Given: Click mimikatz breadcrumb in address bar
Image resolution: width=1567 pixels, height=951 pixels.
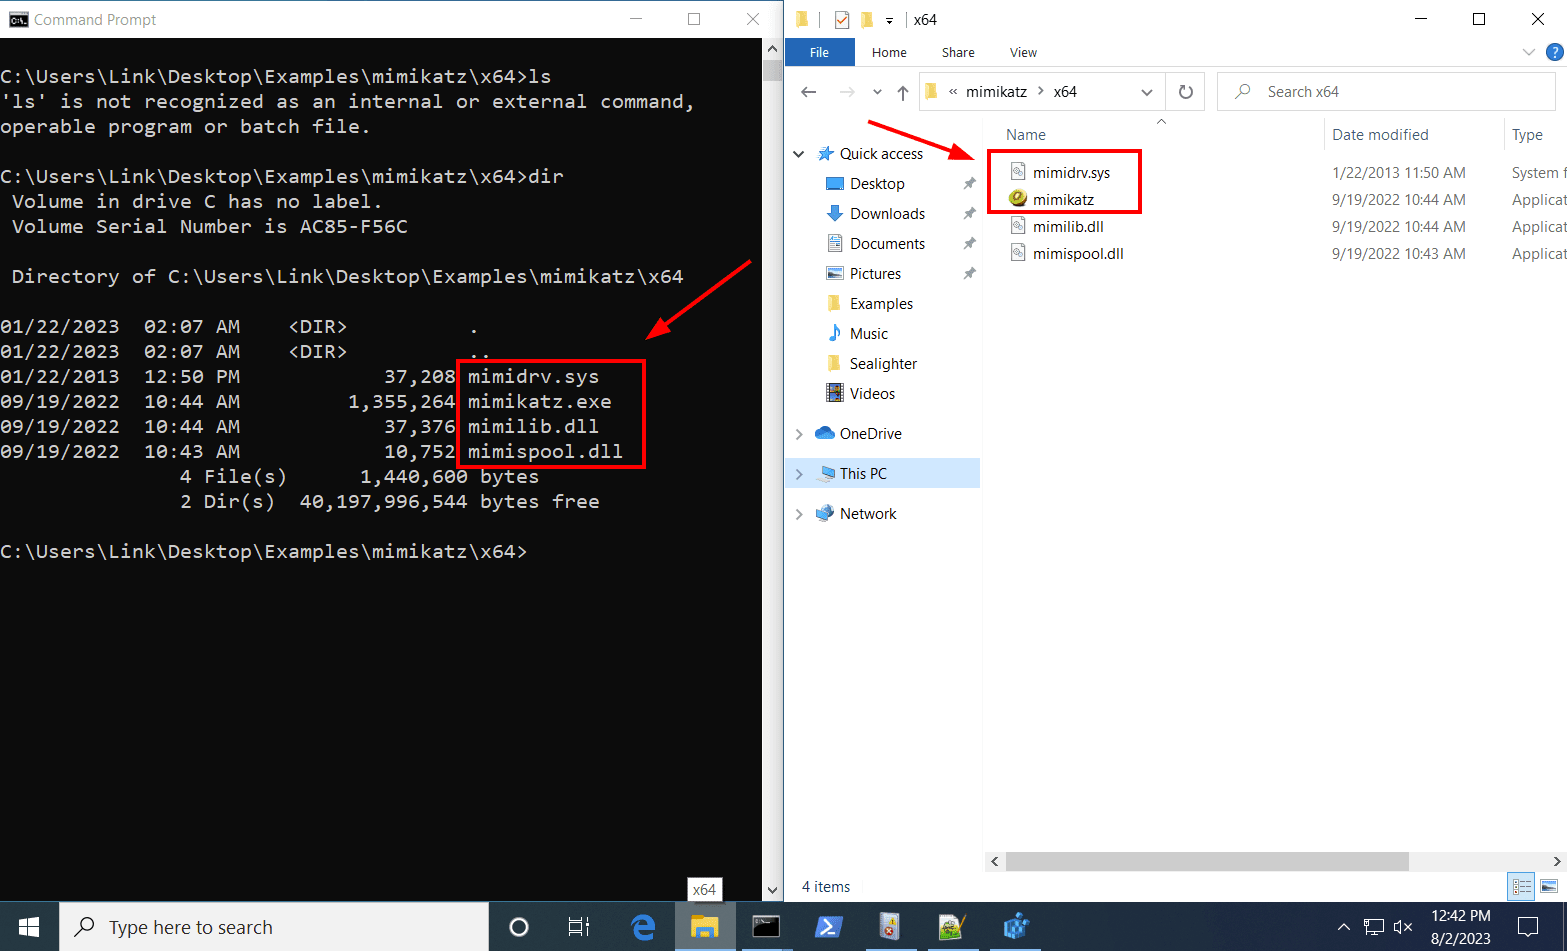Looking at the screenshot, I should click(x=996, y=92).
